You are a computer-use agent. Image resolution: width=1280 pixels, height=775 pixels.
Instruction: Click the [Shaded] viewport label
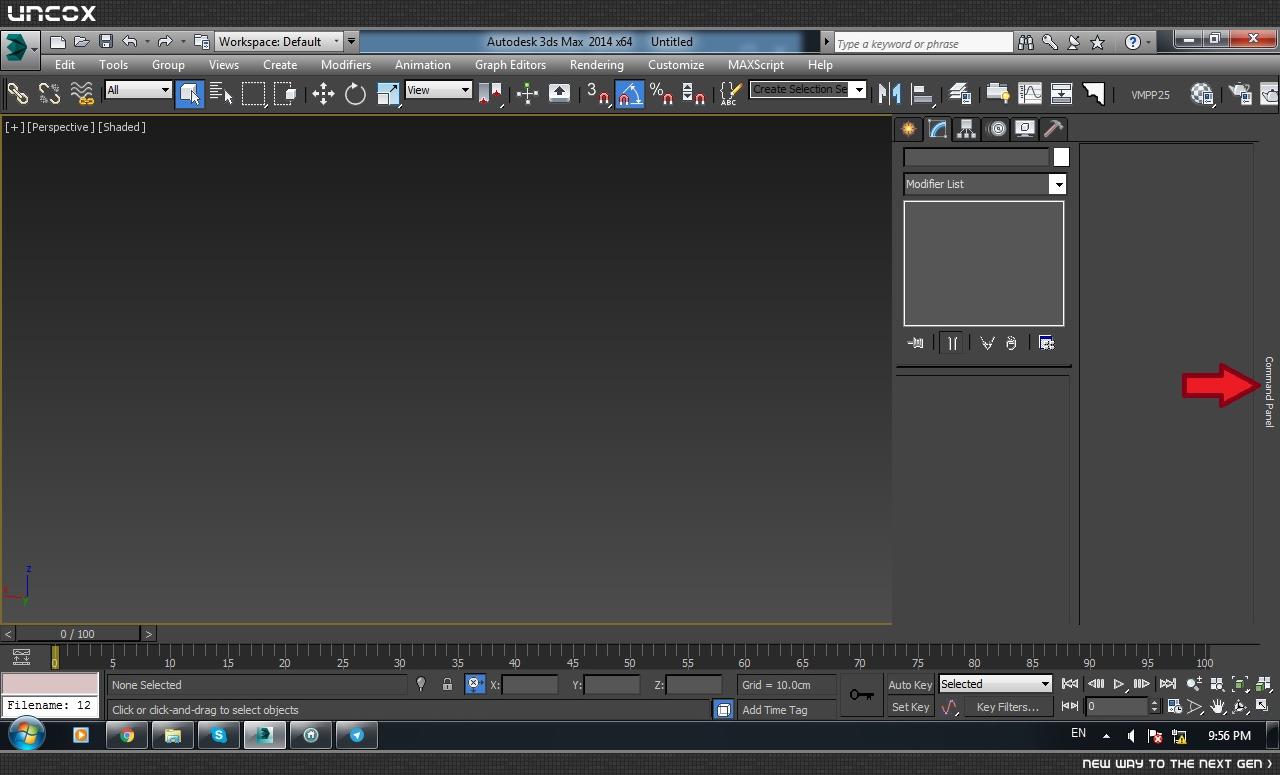(x=122, y=127)
